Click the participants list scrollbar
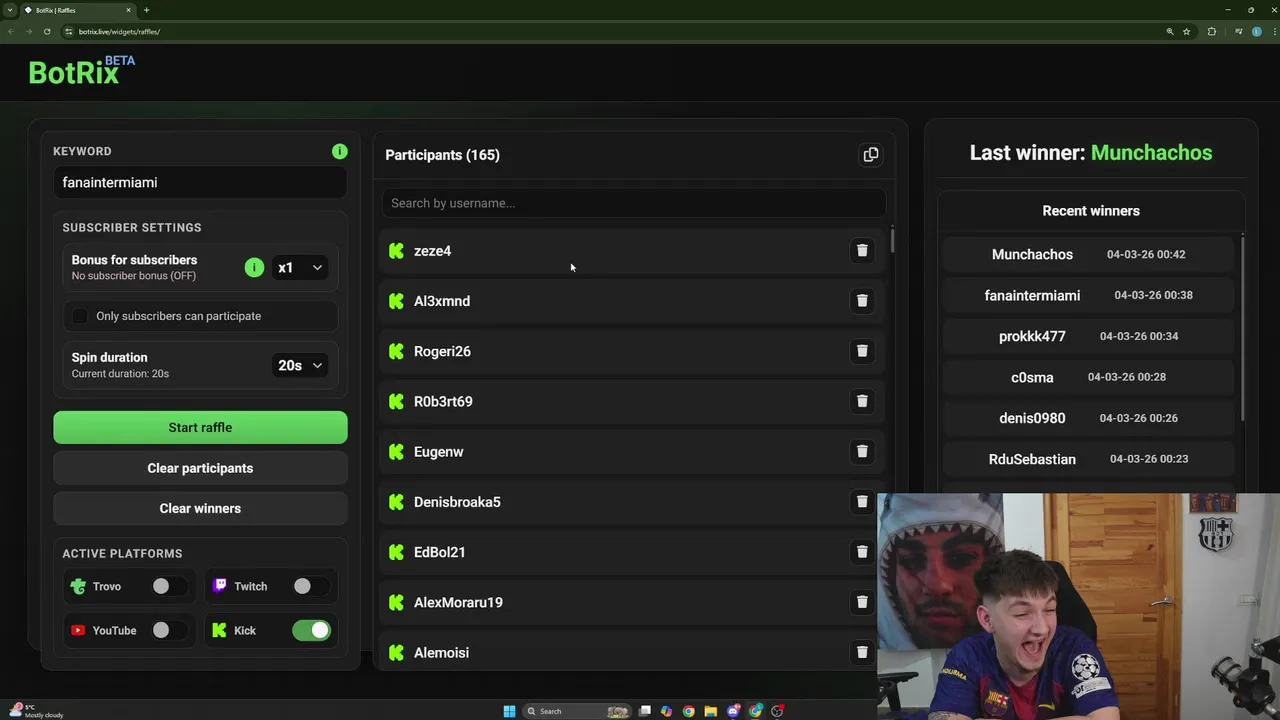Screen dimensions: 1280x720 [x=892, y=240]
